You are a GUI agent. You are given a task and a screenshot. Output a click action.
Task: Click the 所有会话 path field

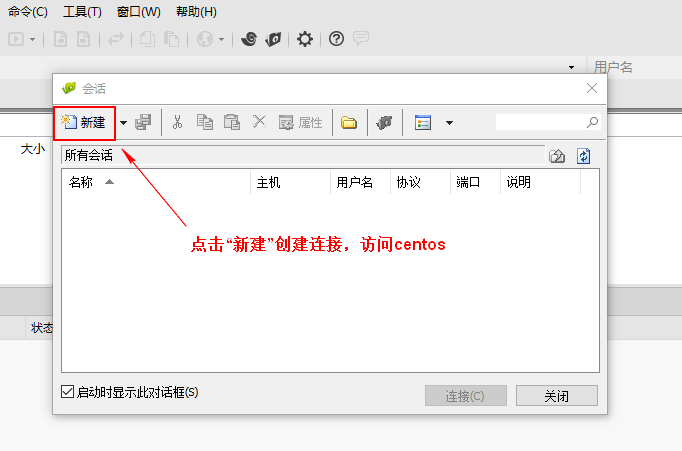click(300, 155)
